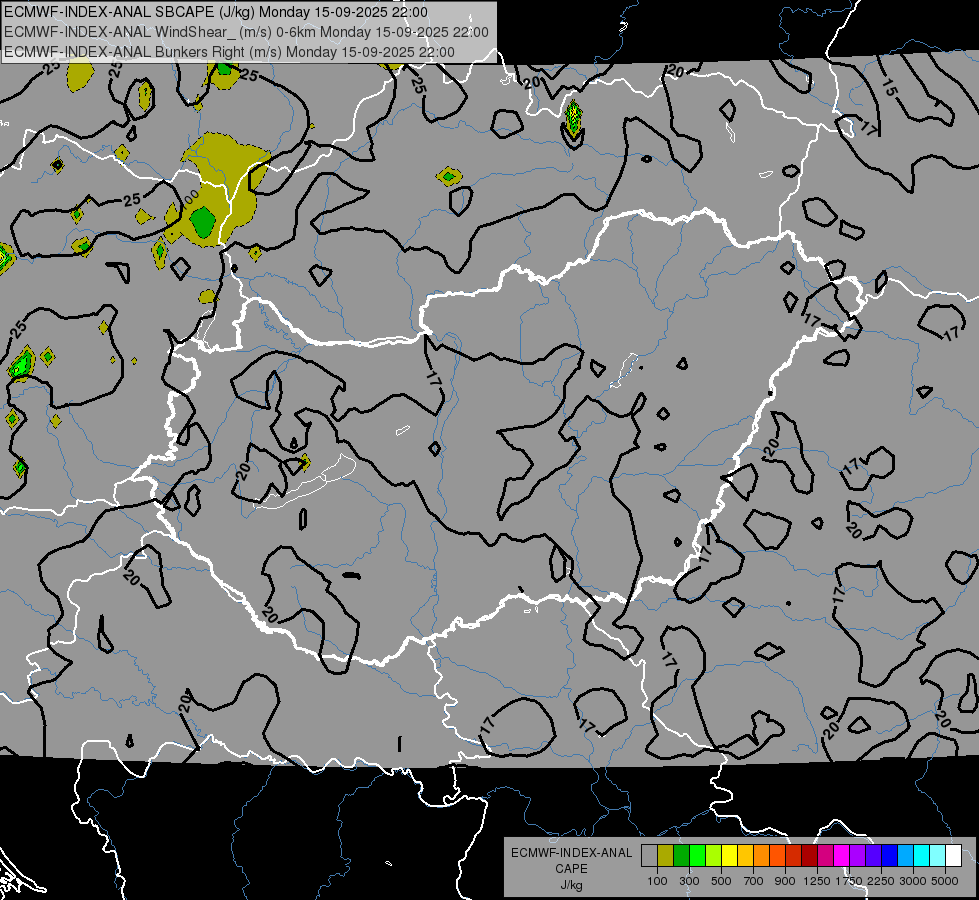Click the pure blue legend swatch

coord(890,856)
